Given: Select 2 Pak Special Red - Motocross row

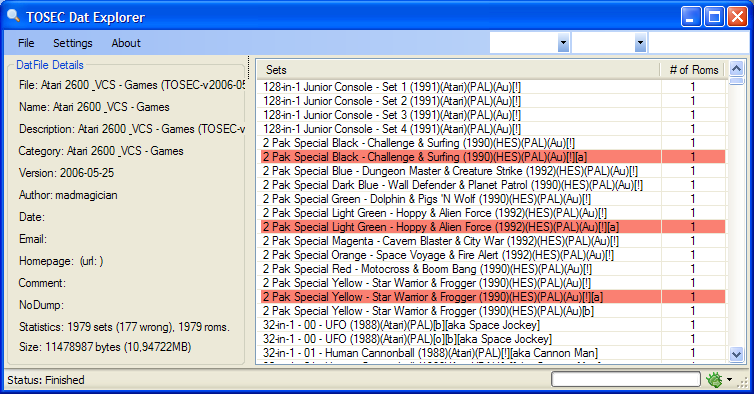Looking at the screenshot, I should [493, 268].
